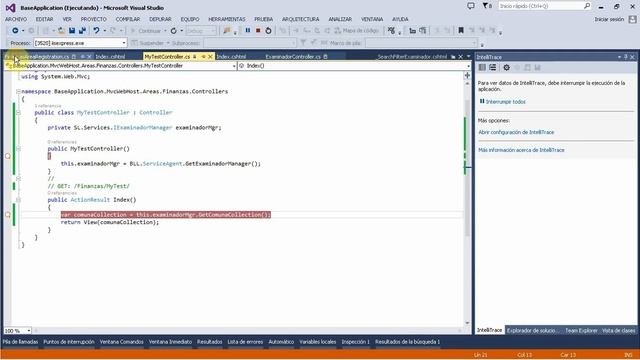Close the MyTestController.cs tab
Viewport: 640px width, 360px height.
coord(211,57)
